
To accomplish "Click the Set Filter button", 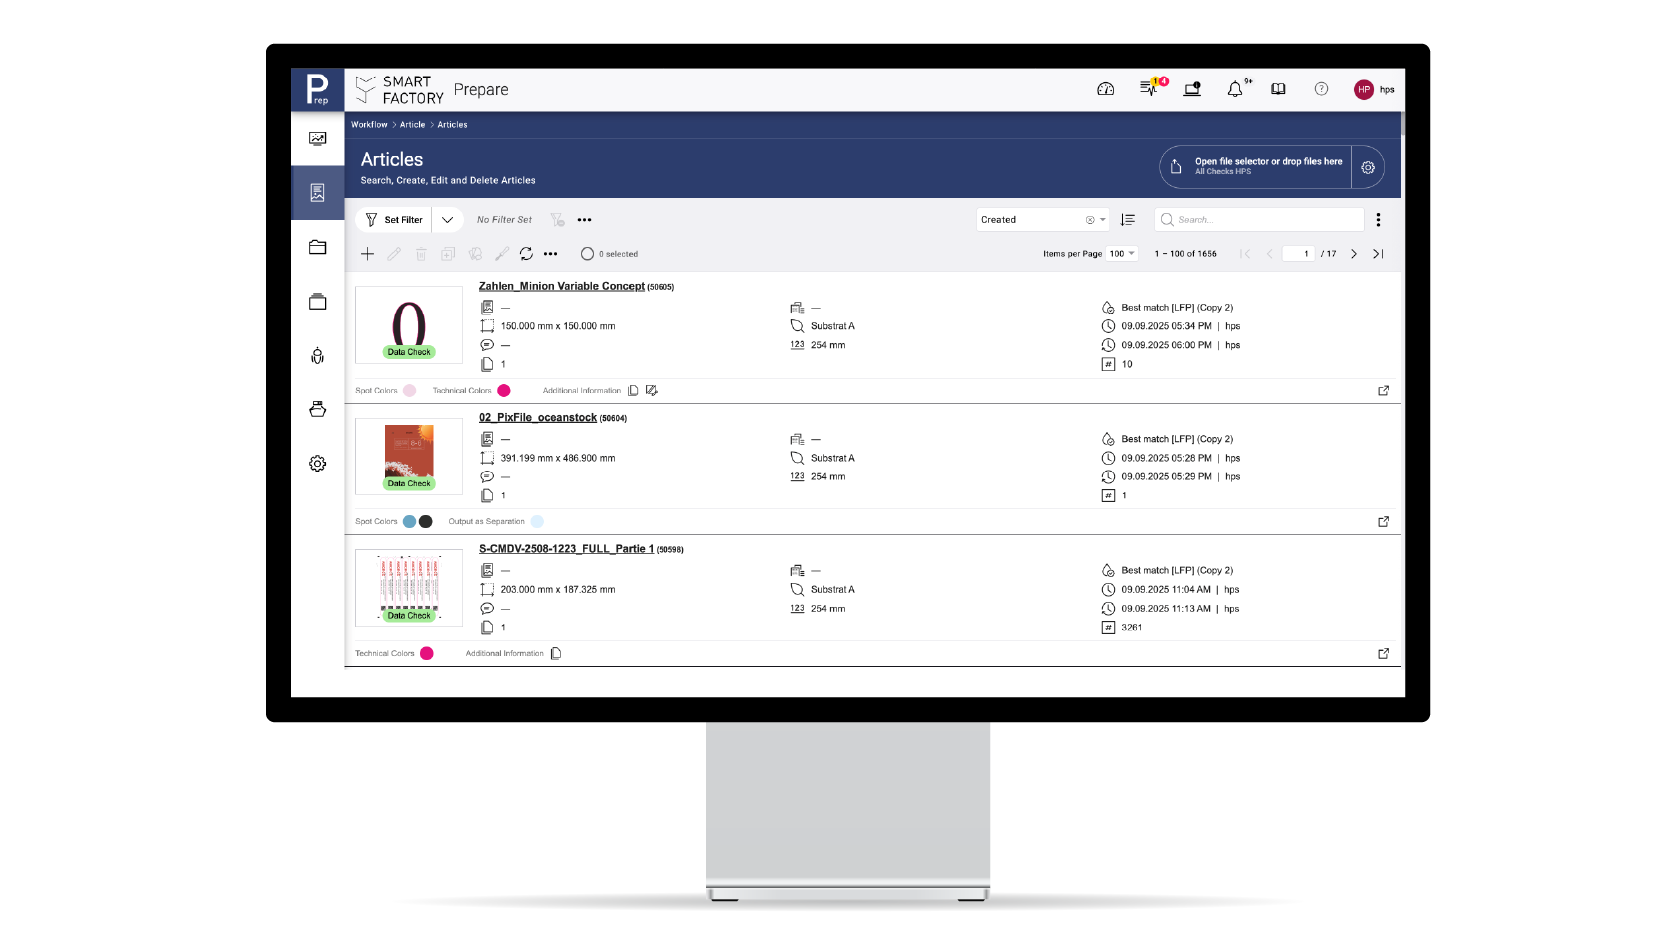I will (x=394, y=220).
